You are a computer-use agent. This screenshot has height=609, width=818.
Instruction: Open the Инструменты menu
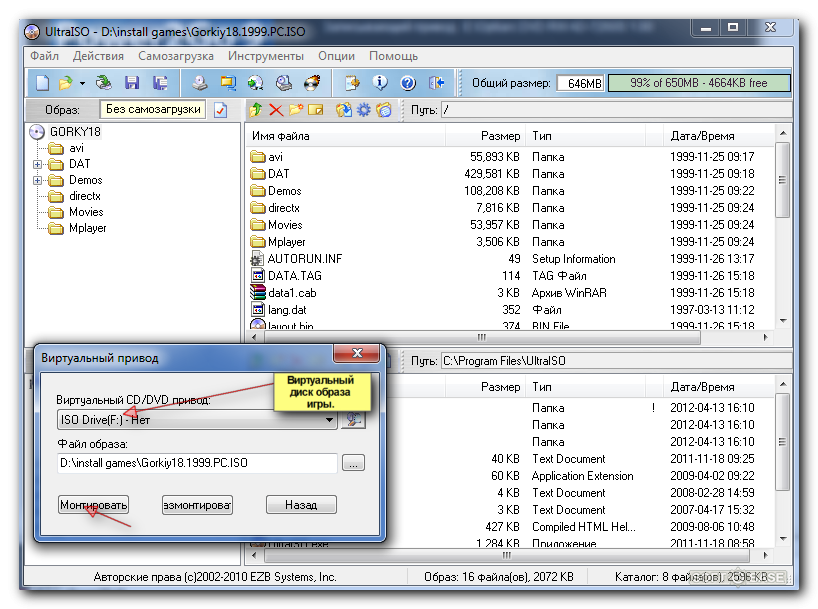[266, 56]
